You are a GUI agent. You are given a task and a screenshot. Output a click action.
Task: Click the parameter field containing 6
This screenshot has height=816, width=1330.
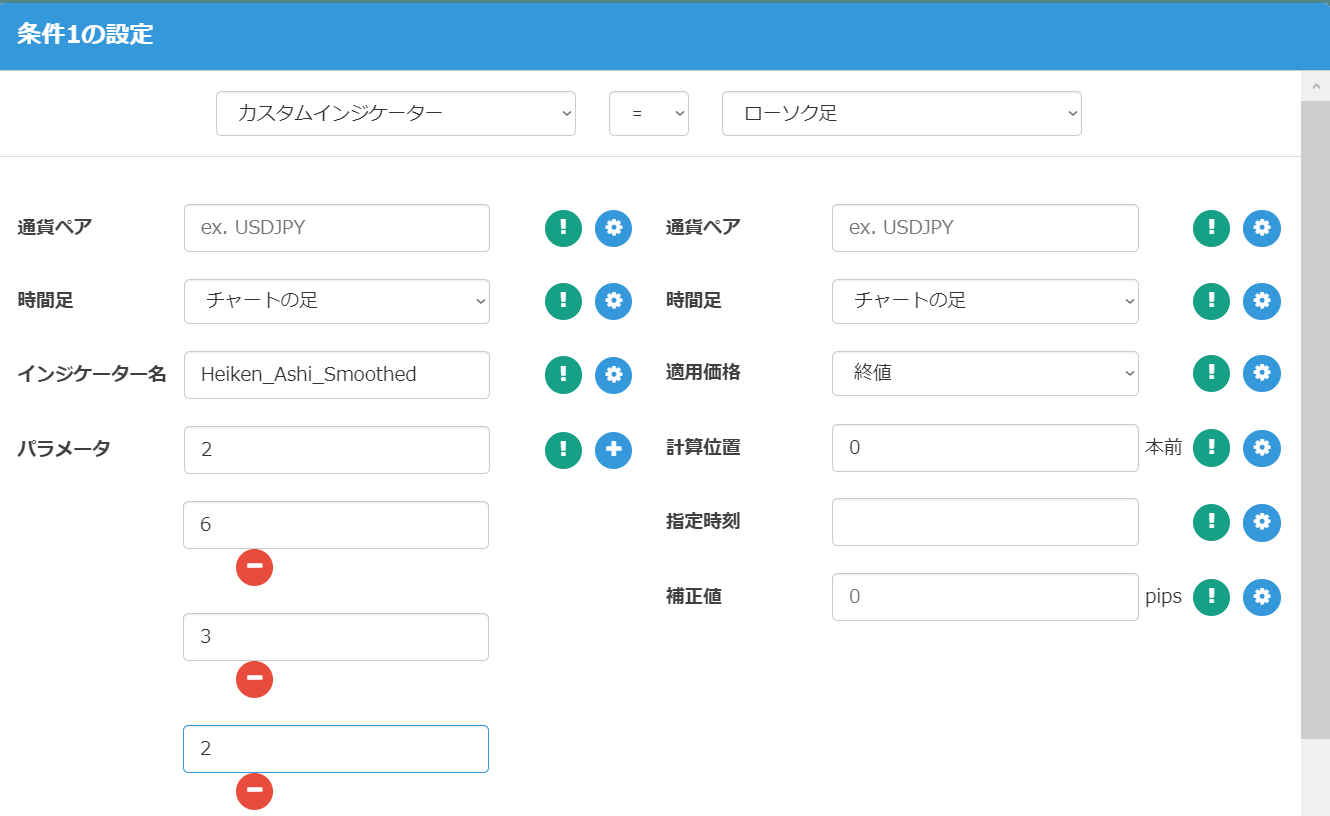click(336, 525)
